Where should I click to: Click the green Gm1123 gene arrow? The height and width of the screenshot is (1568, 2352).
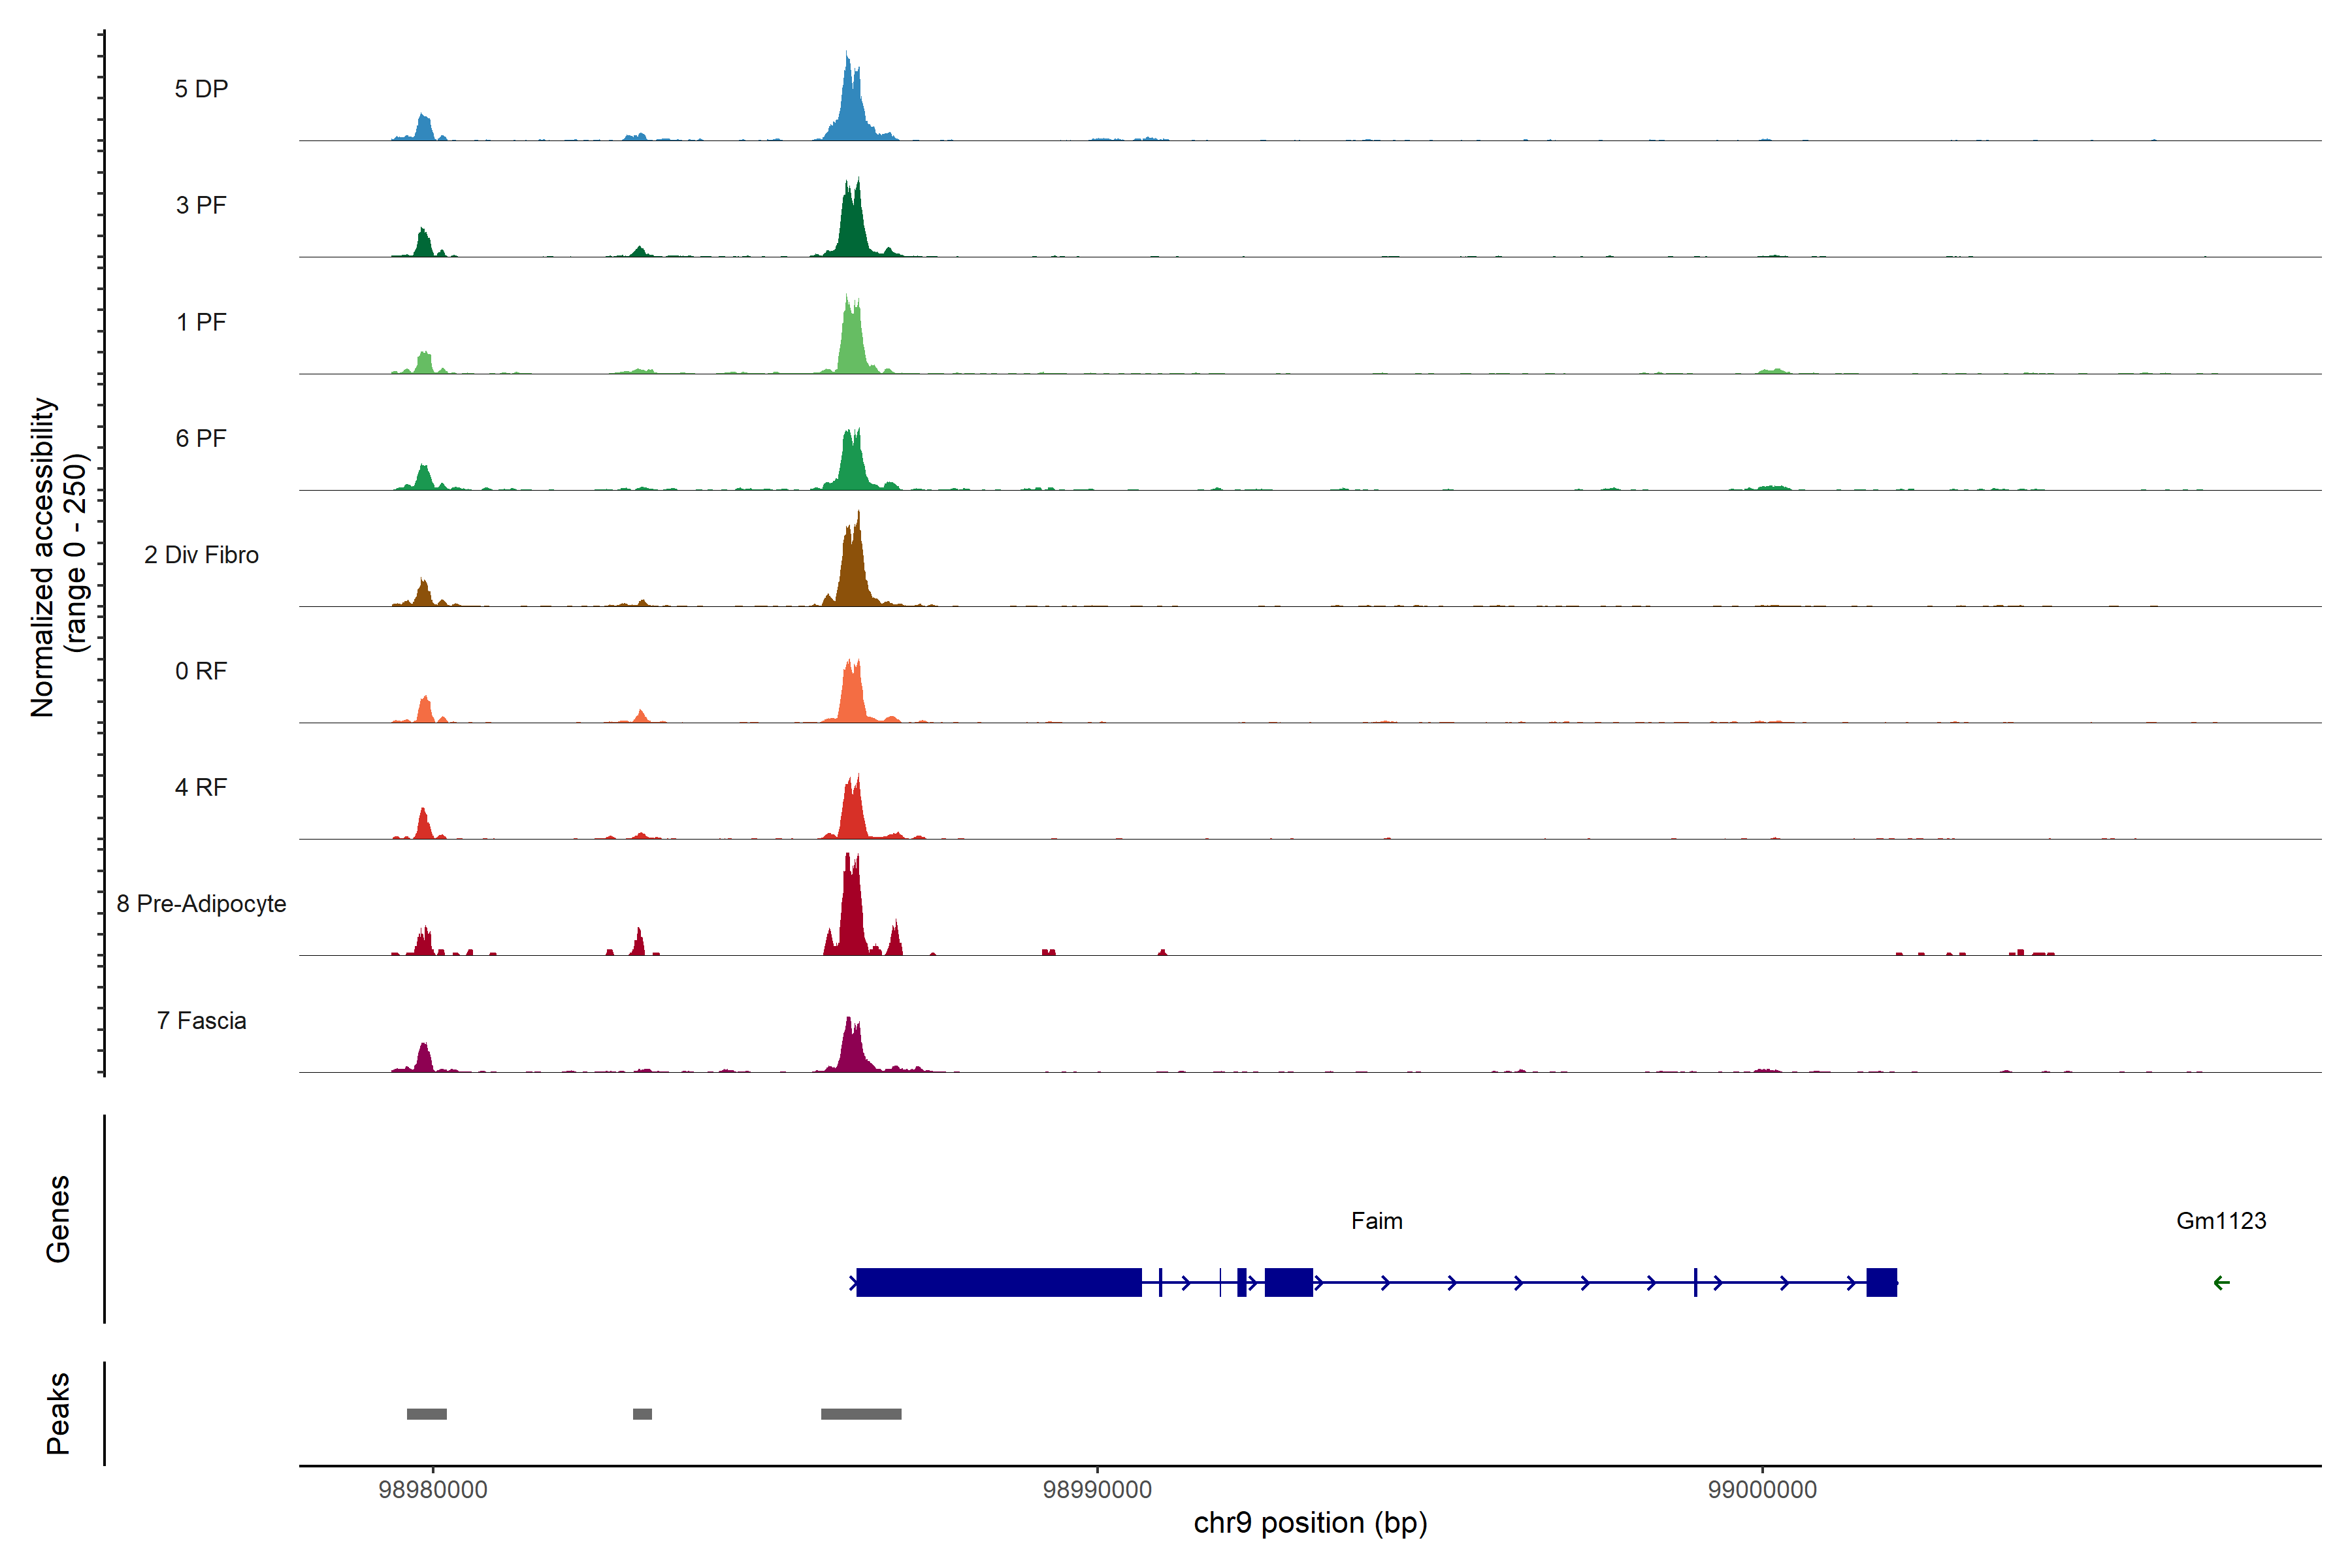(x=2221, y=1282)
